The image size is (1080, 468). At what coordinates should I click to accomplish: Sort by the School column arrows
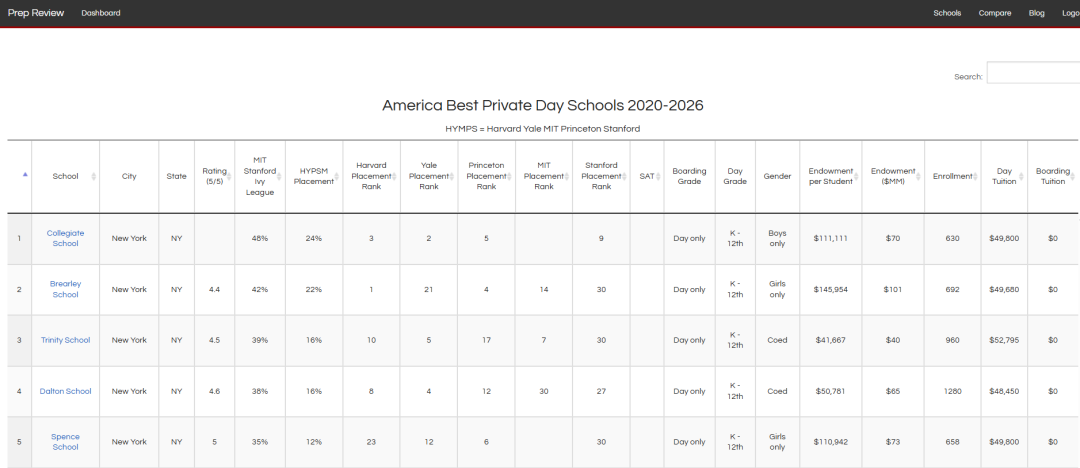click(x=94, y=176)
